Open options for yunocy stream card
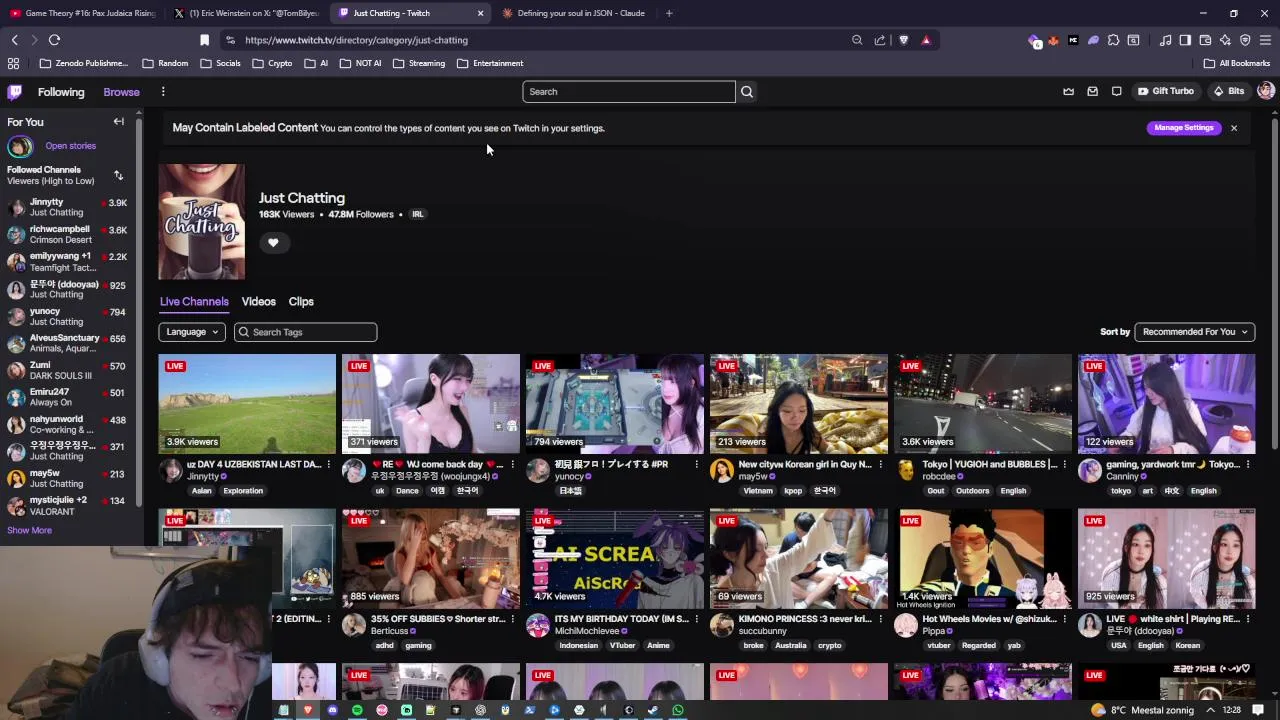The image size is (1280, 720). [697, 464]
